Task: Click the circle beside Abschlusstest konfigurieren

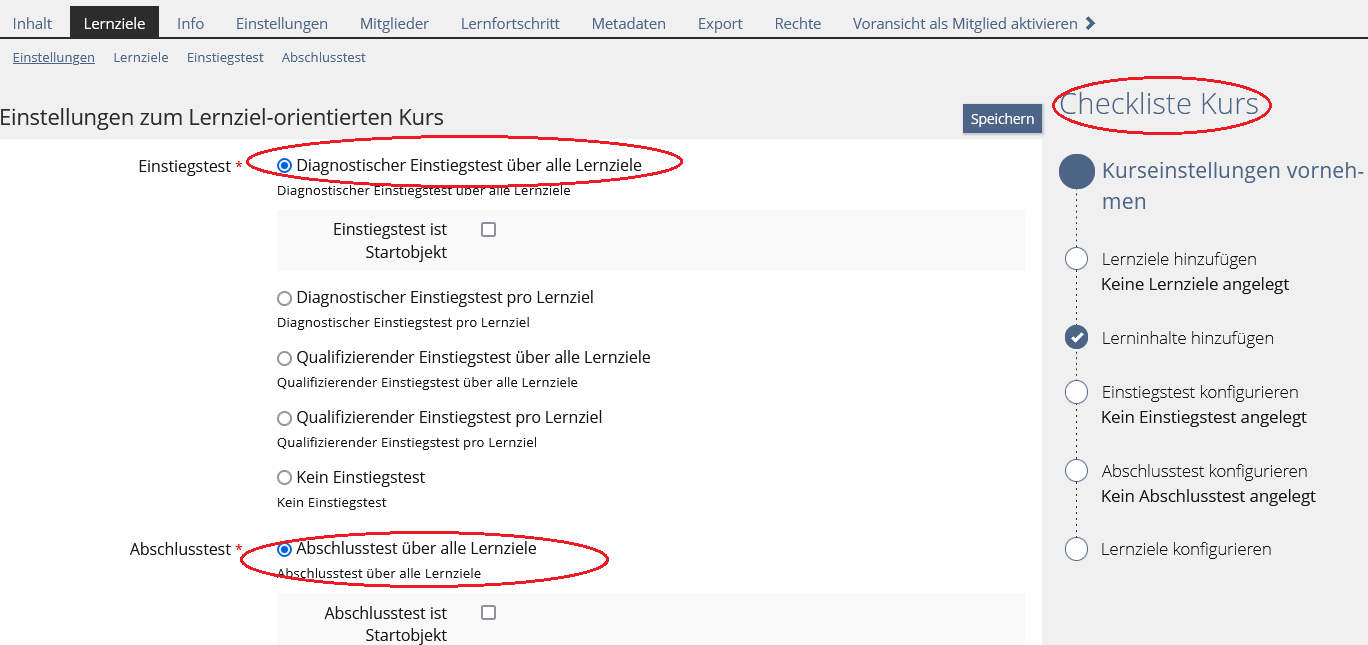Action: click(x=1076, y=471)
